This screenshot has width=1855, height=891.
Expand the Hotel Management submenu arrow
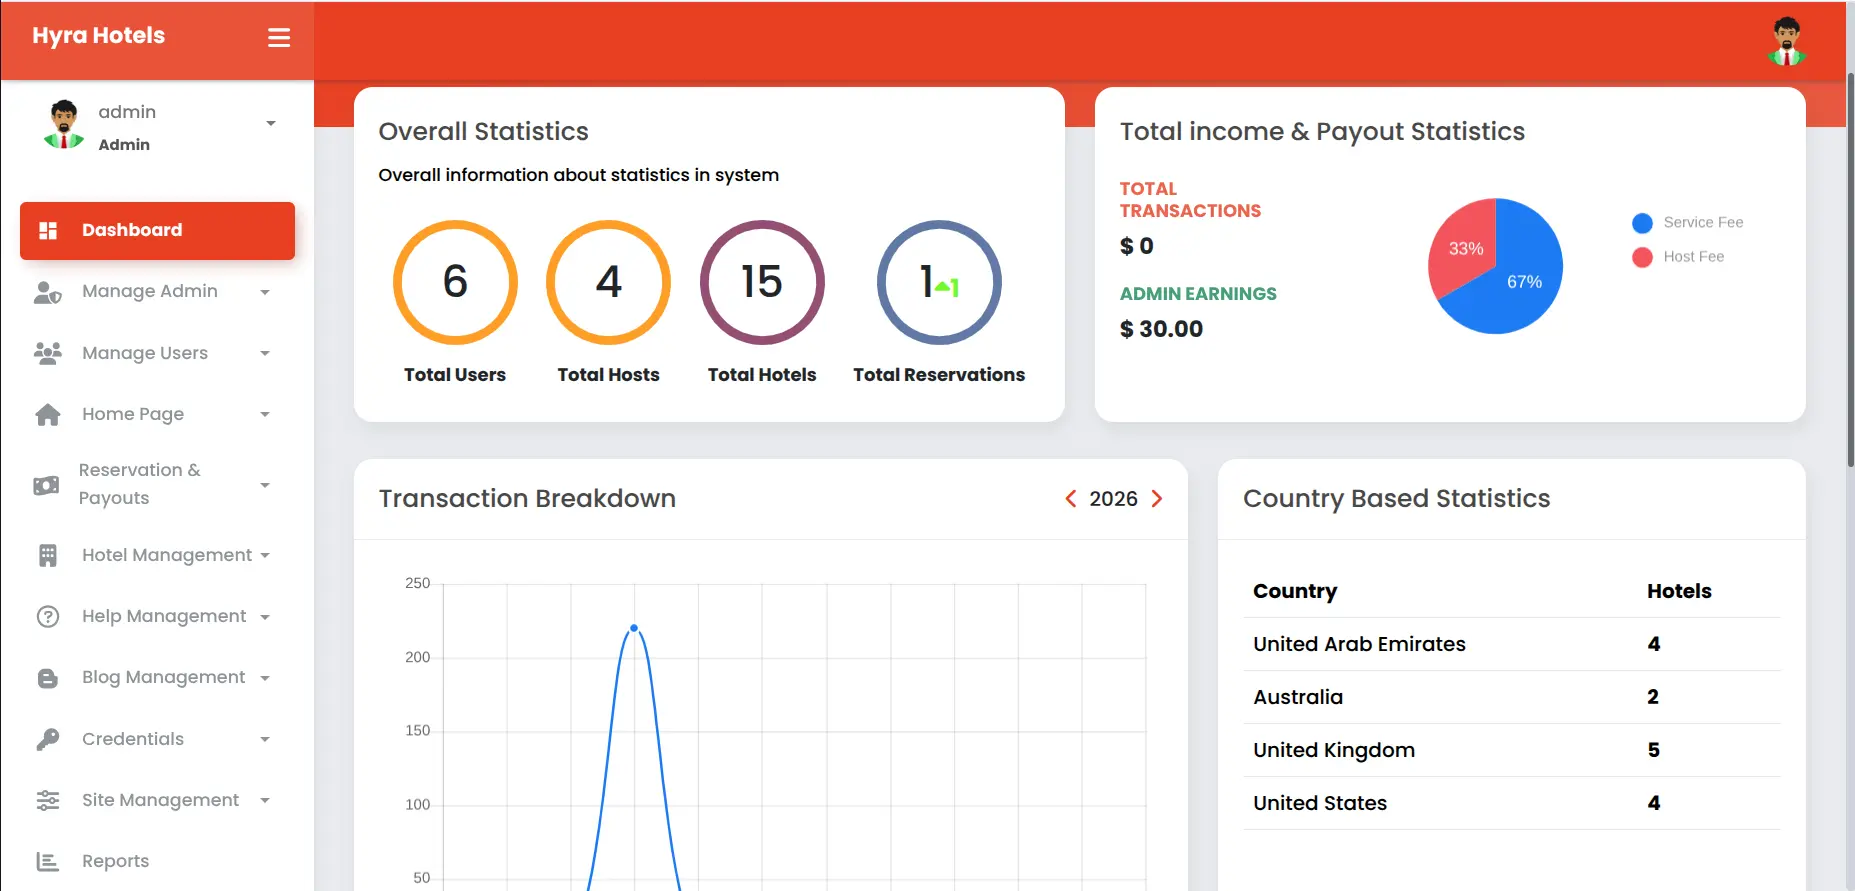click(x=265, y=555)
